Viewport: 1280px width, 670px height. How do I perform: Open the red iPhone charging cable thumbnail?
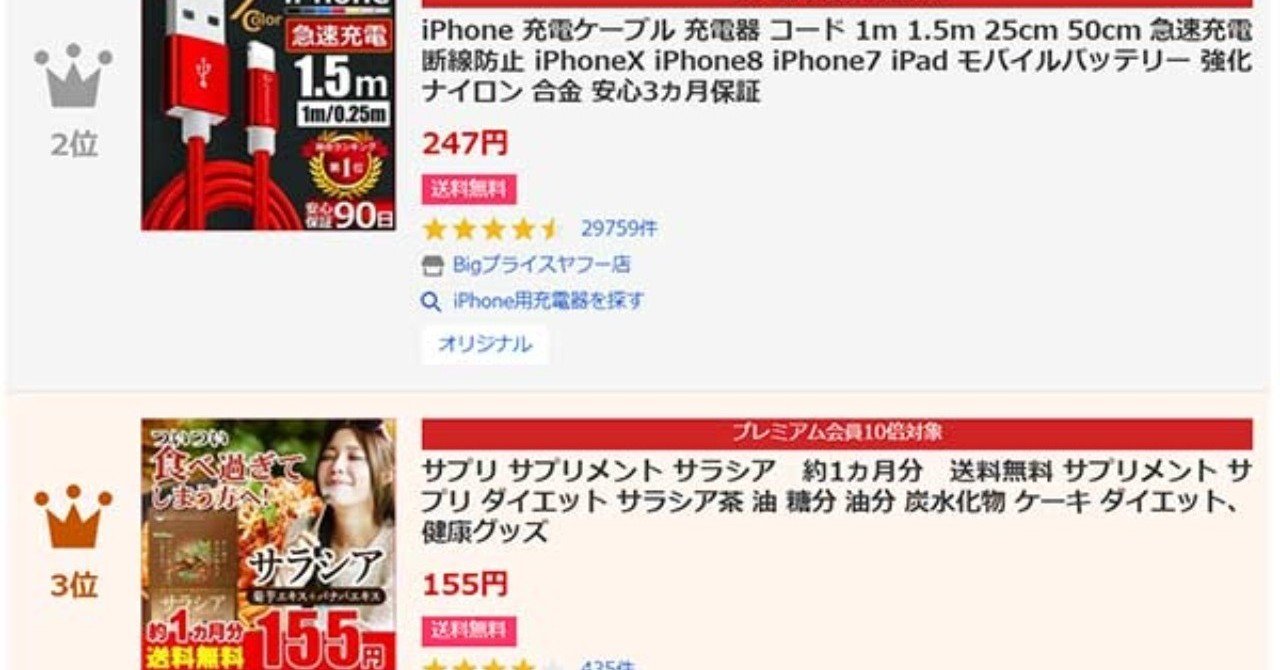point(268,115)
